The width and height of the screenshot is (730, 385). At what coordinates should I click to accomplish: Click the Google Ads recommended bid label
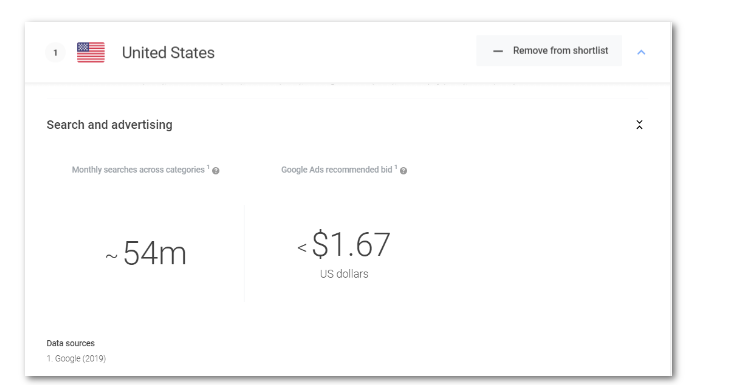[x=337, y=170]
